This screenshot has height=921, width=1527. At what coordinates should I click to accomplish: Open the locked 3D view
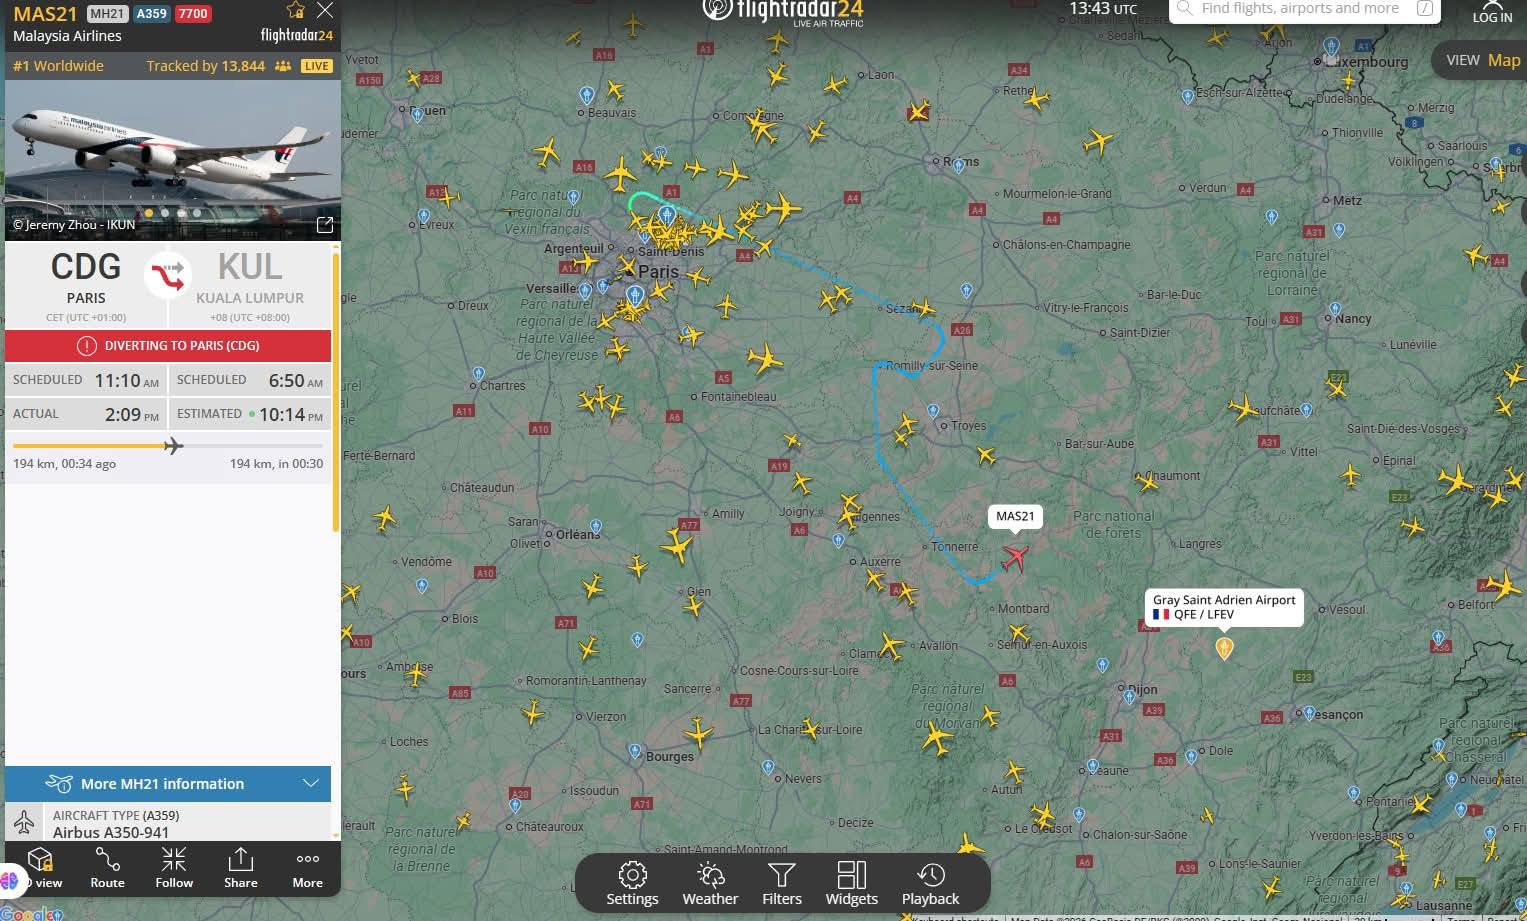click(41, 867)
